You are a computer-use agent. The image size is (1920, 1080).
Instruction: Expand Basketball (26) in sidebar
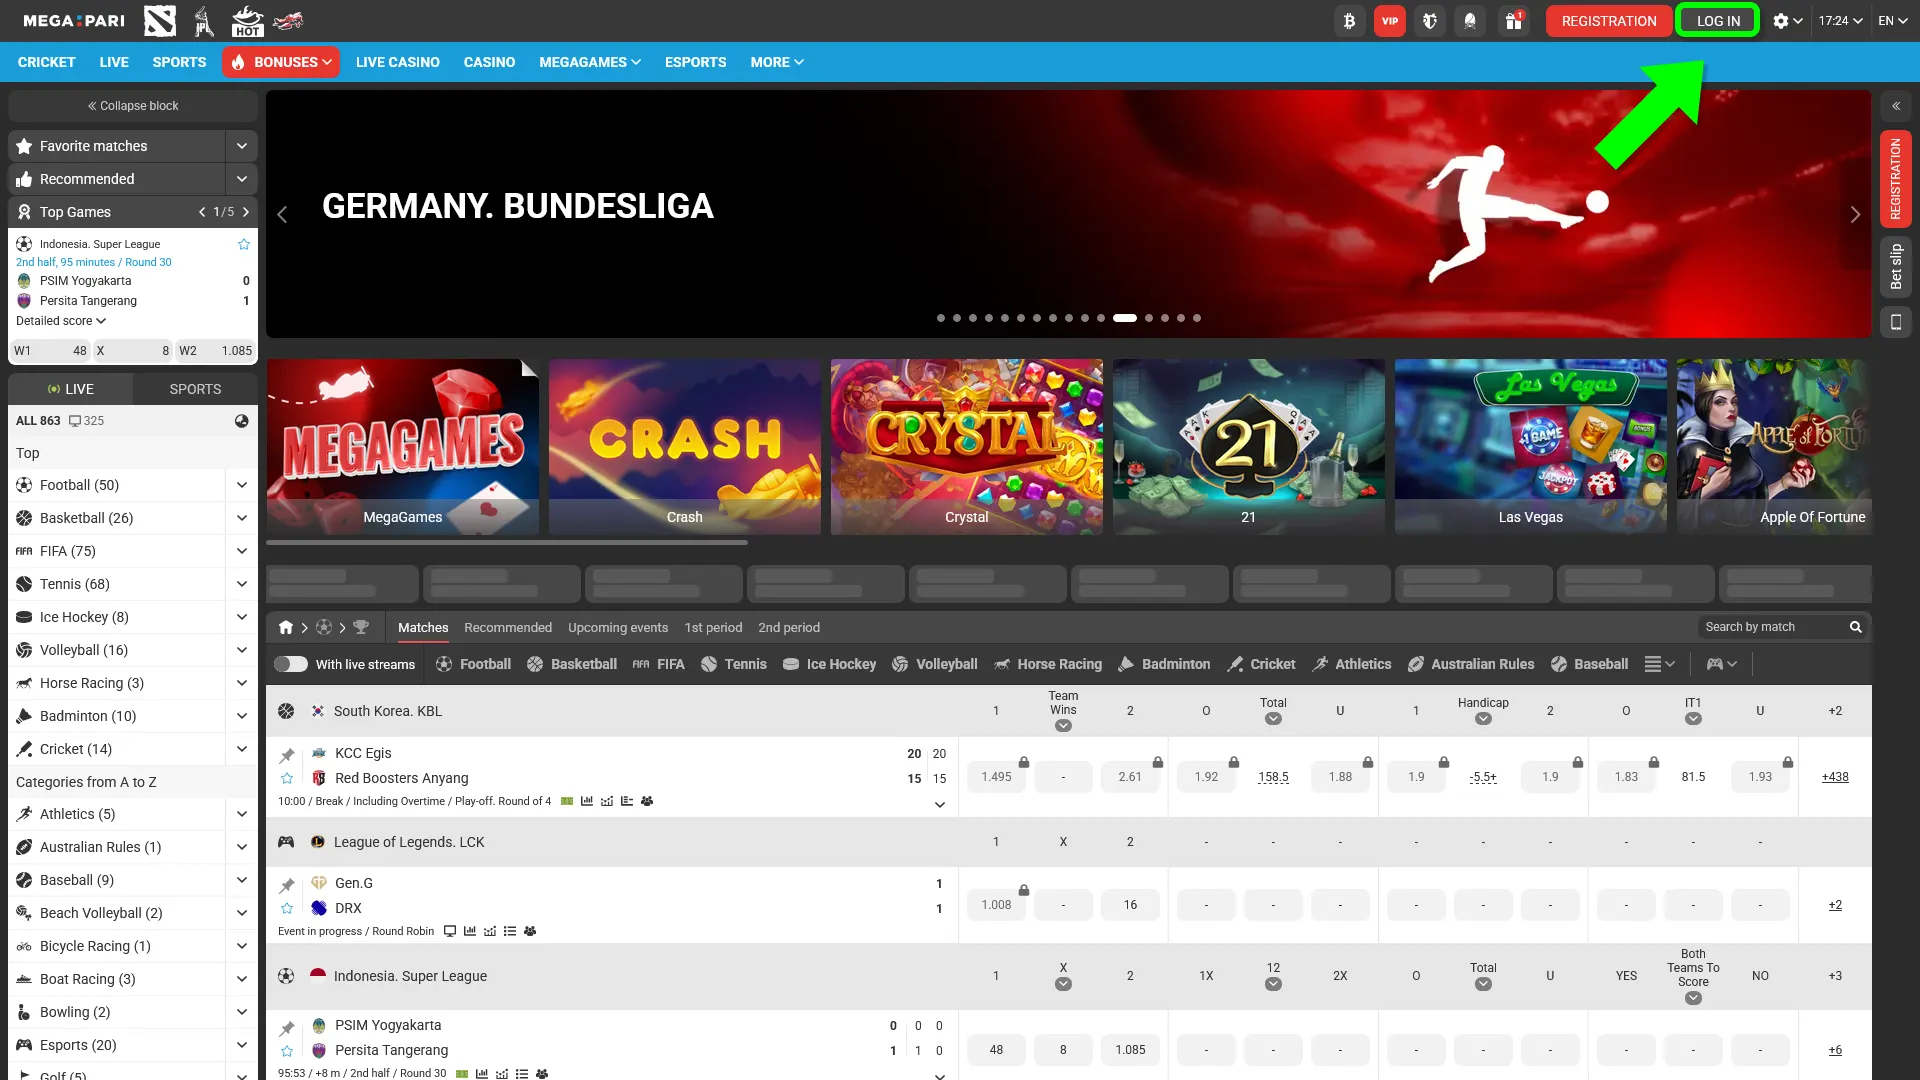click(242, 518)
